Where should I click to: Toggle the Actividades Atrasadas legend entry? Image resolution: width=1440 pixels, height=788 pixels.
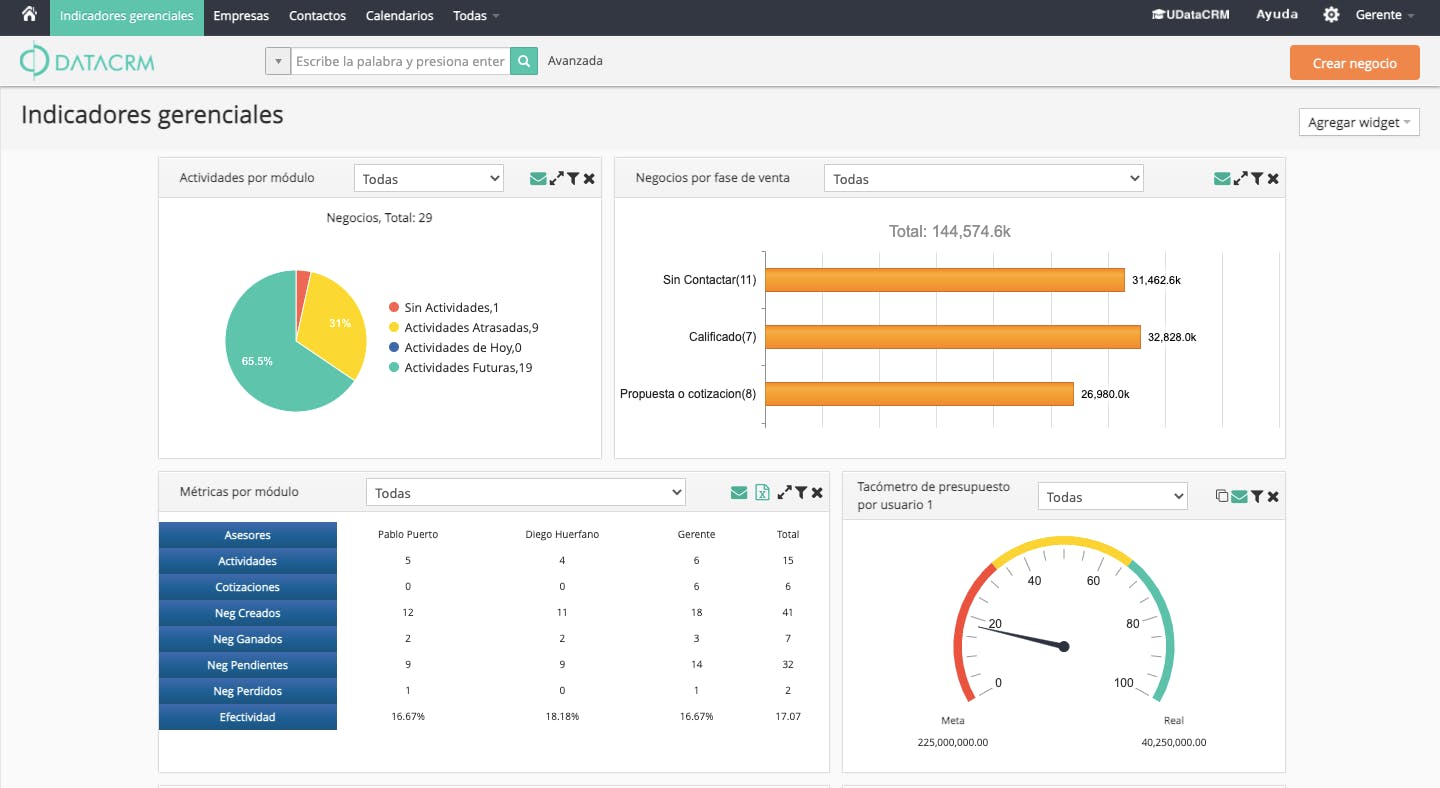(x=470, y=328)
